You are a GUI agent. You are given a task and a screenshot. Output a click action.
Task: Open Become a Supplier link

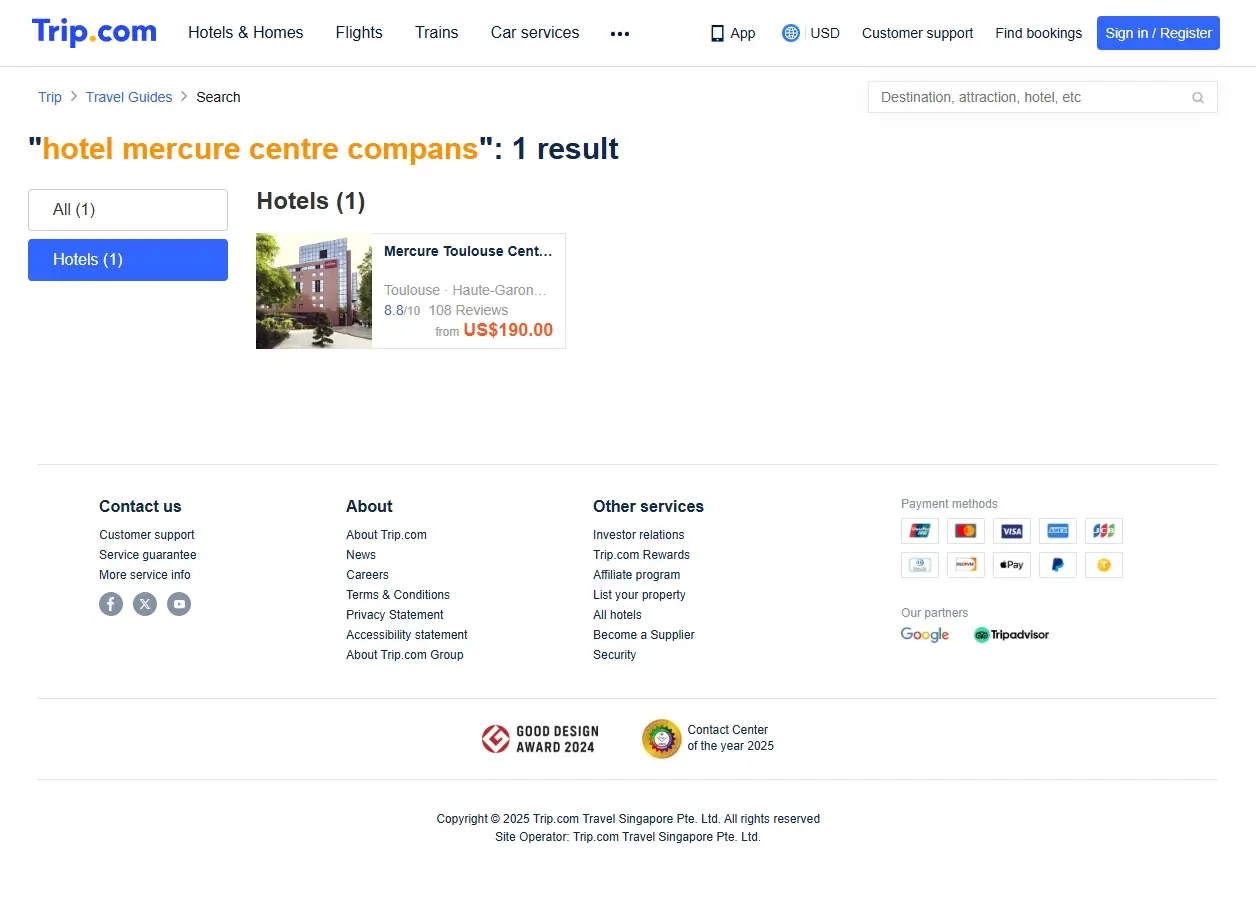(x=644, y=635)
